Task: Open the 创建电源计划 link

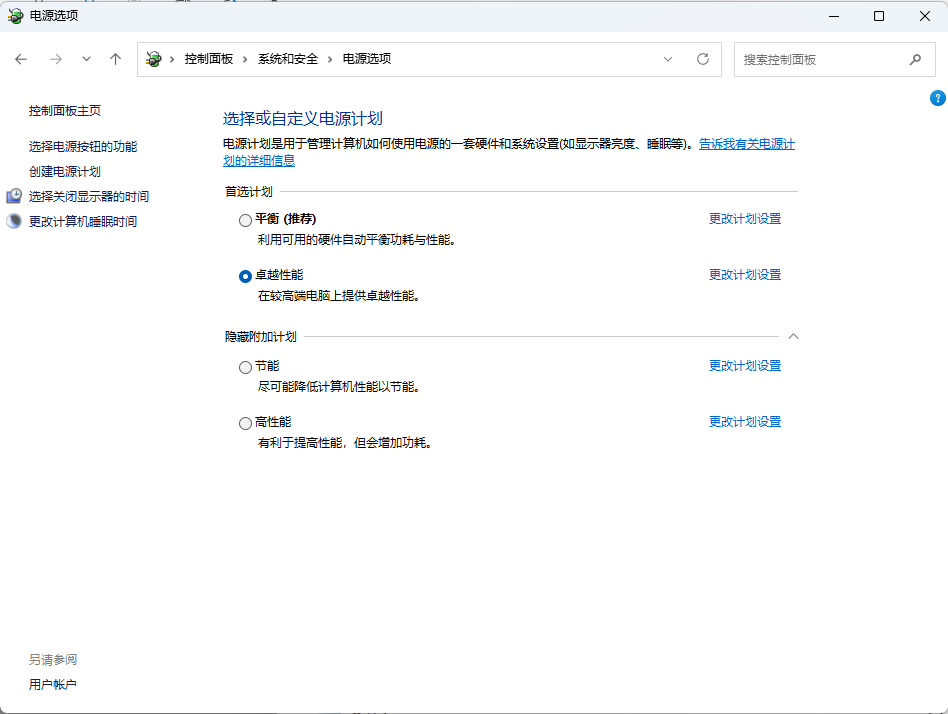Action: 65,172
